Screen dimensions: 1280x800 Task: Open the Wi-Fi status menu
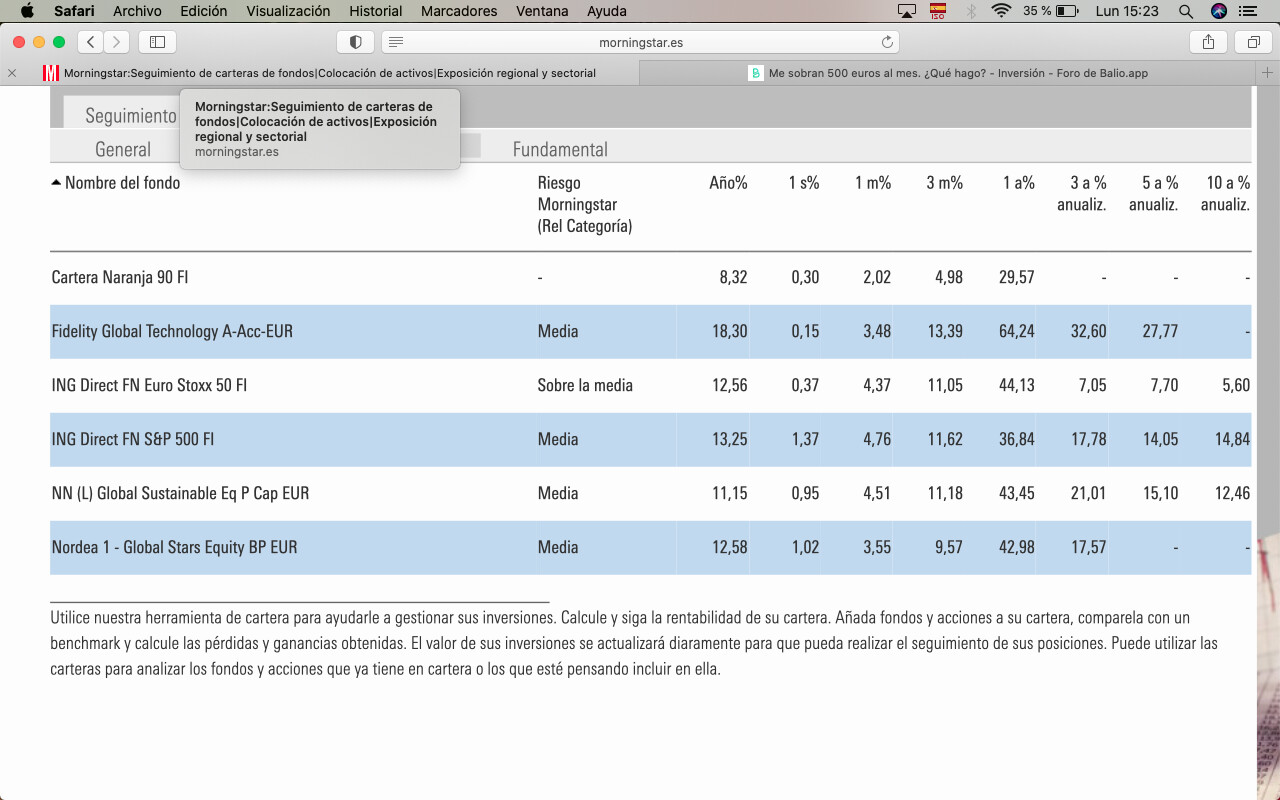pyautogui.click(x=1001, y=11)
